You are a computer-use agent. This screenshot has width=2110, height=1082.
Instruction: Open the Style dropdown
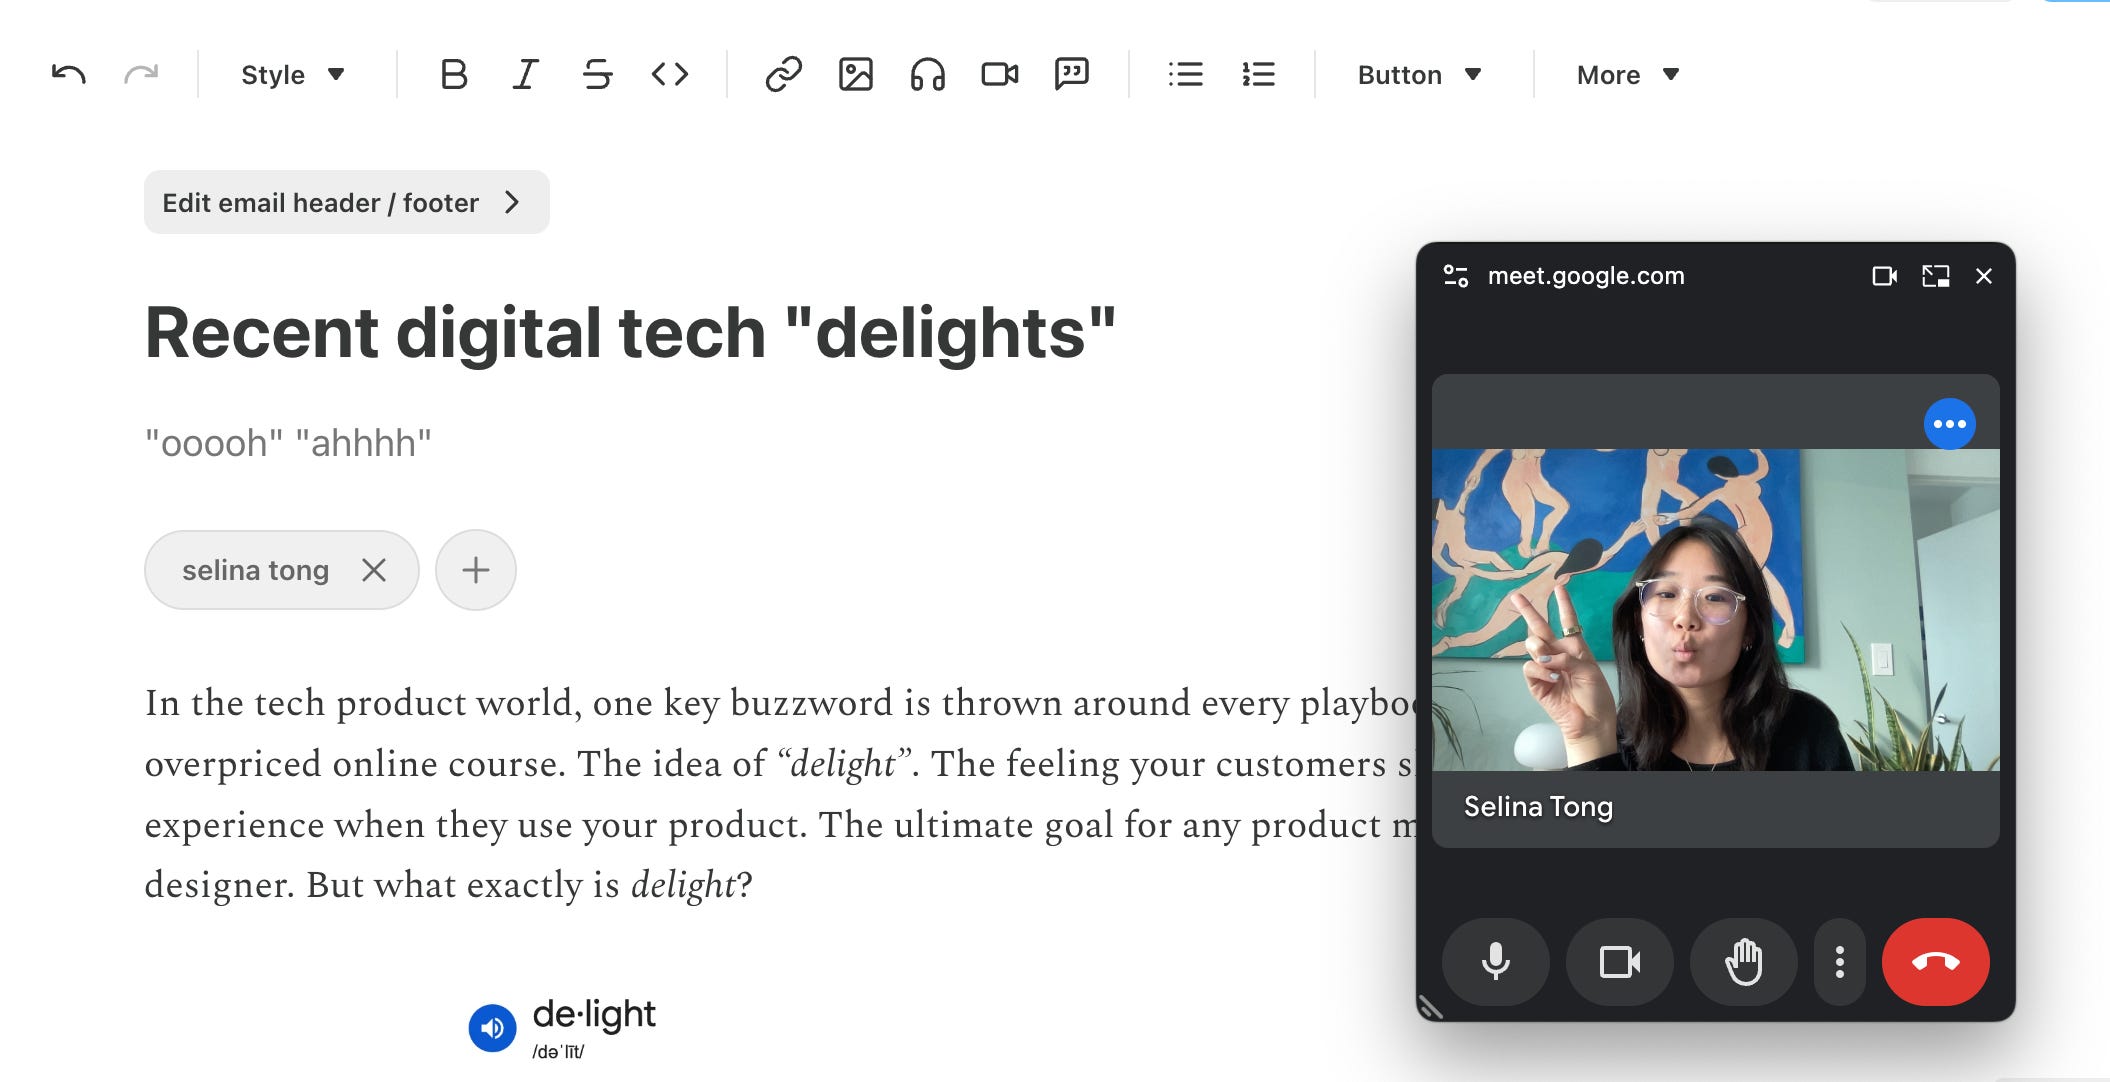[x=293, y=75]
